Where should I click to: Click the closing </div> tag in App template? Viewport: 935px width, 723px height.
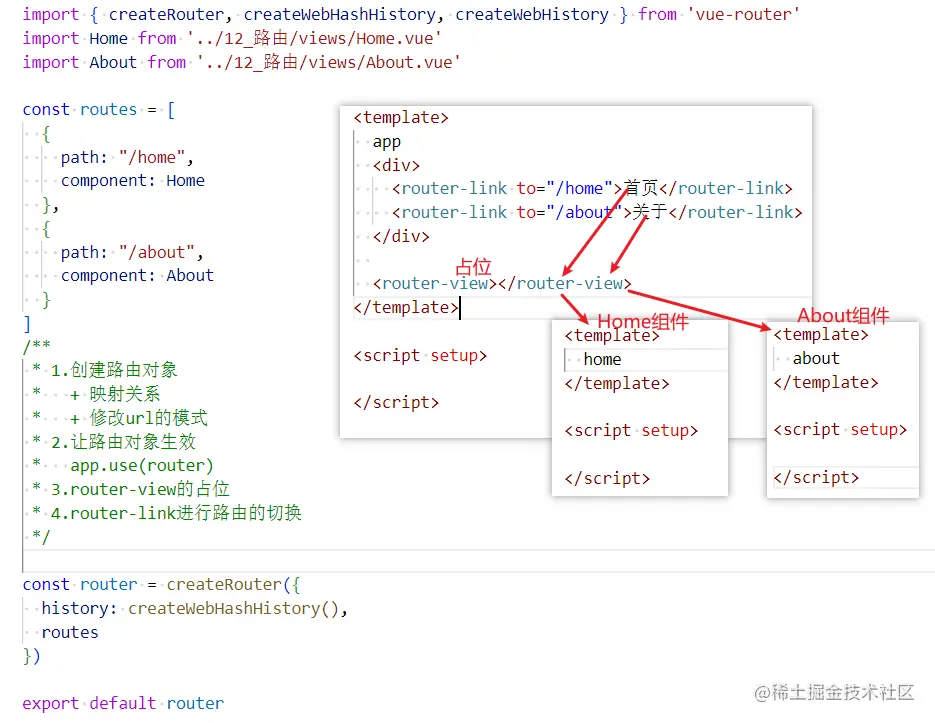[x=401, y=236]
